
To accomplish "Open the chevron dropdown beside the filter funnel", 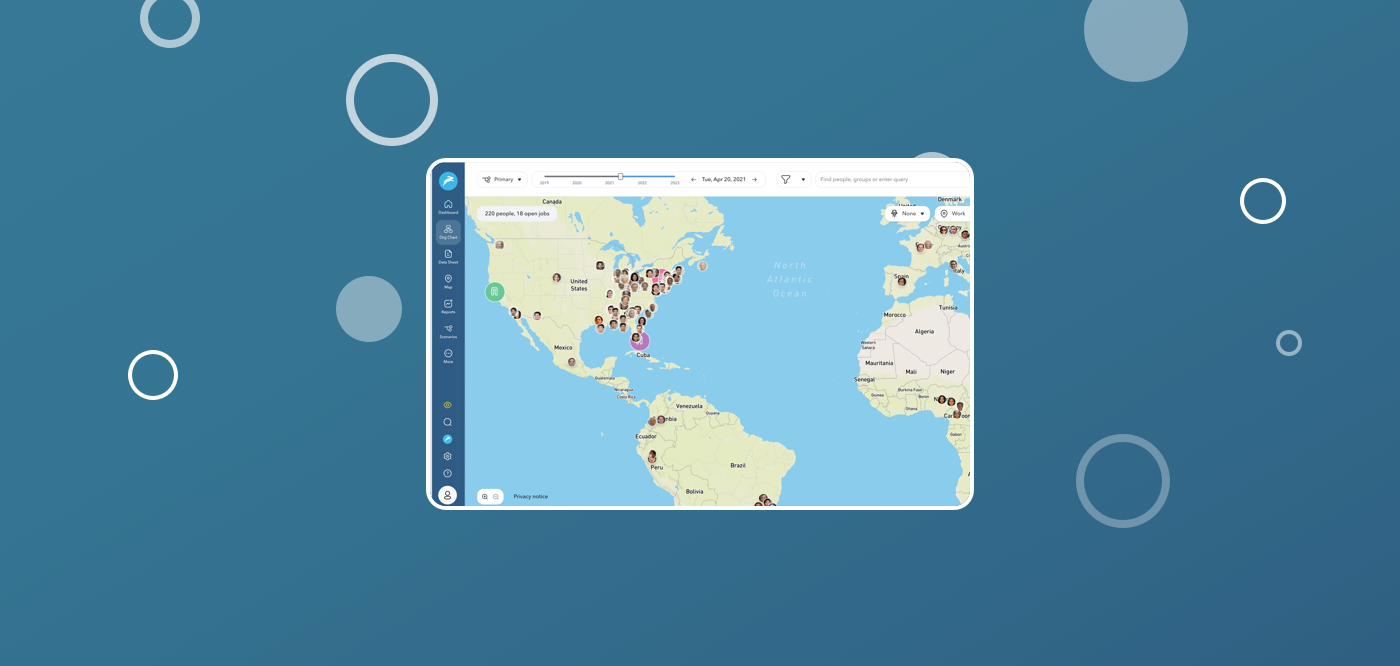I will (x=803, y=179).
